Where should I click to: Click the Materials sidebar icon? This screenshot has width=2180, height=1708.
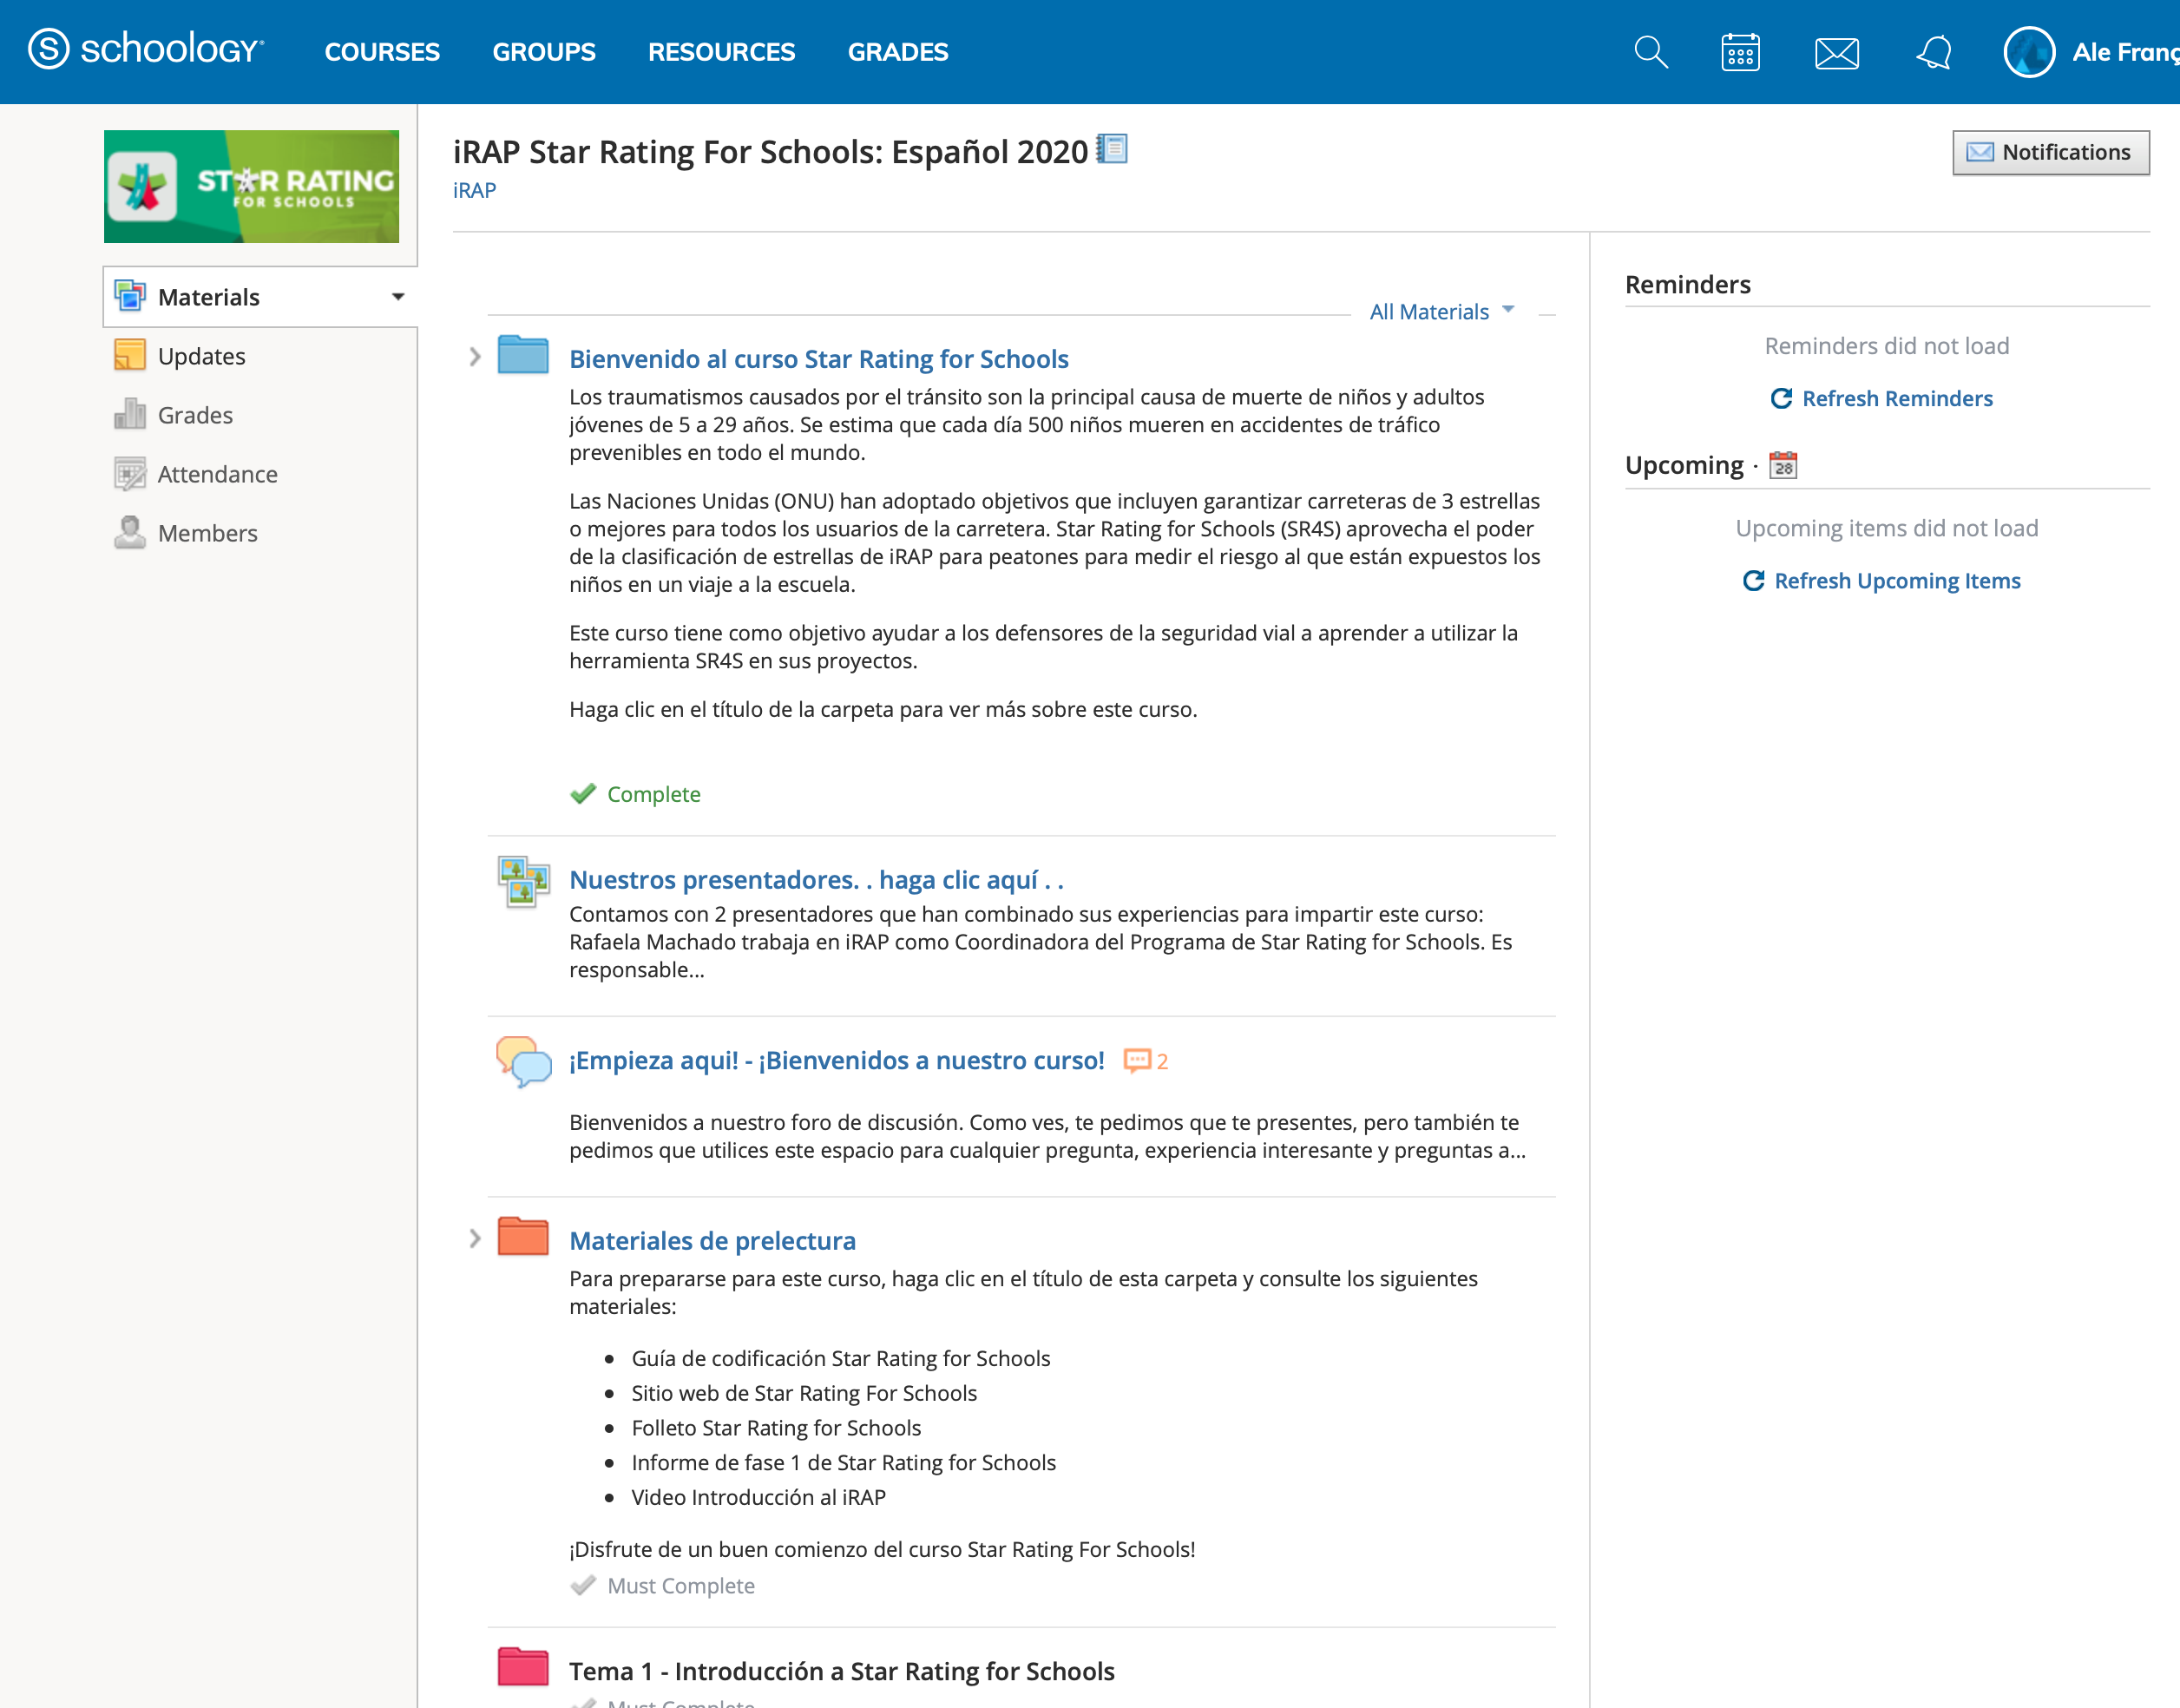tap(130, 296)
